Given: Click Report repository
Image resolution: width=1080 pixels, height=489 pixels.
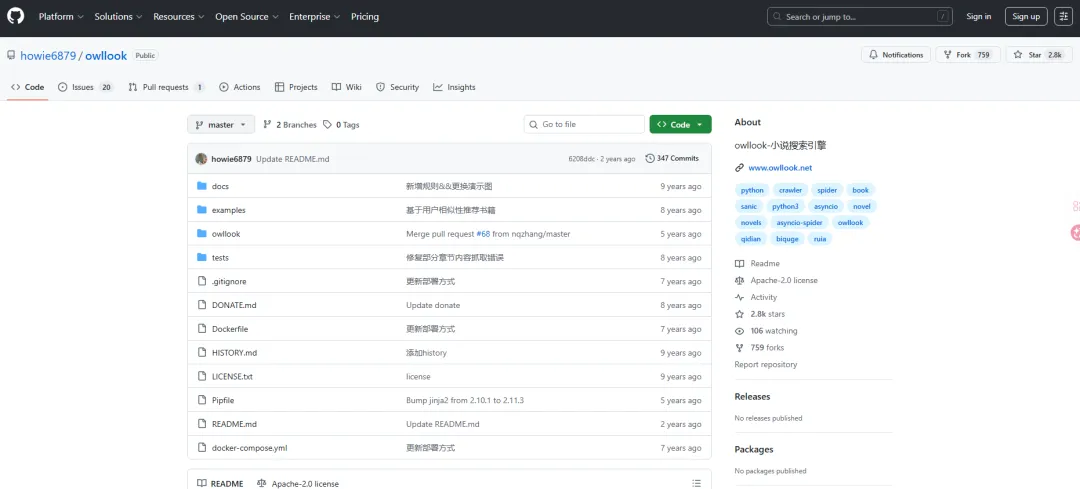Looking at the screenshot, I should coord(766,364).
